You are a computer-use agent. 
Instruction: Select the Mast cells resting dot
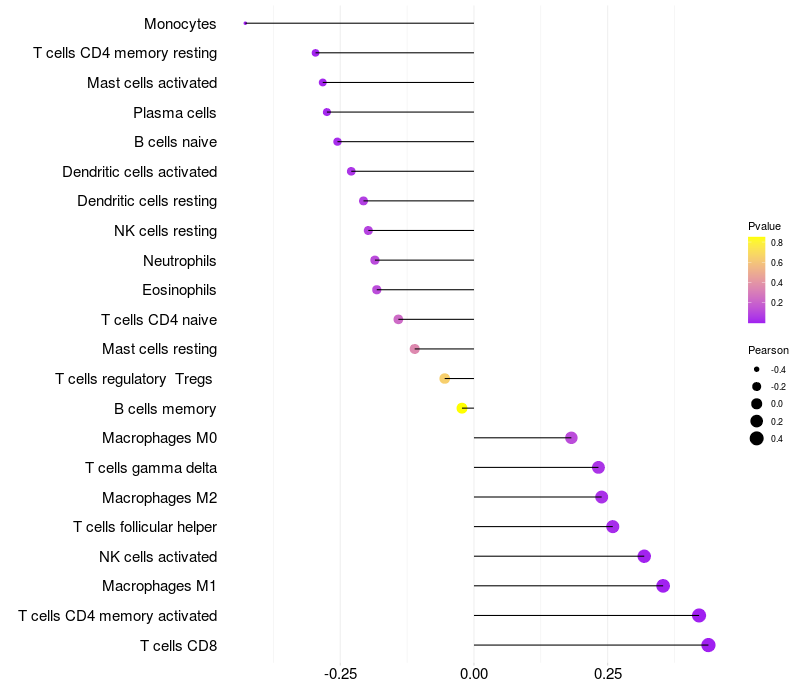(415, 349)
